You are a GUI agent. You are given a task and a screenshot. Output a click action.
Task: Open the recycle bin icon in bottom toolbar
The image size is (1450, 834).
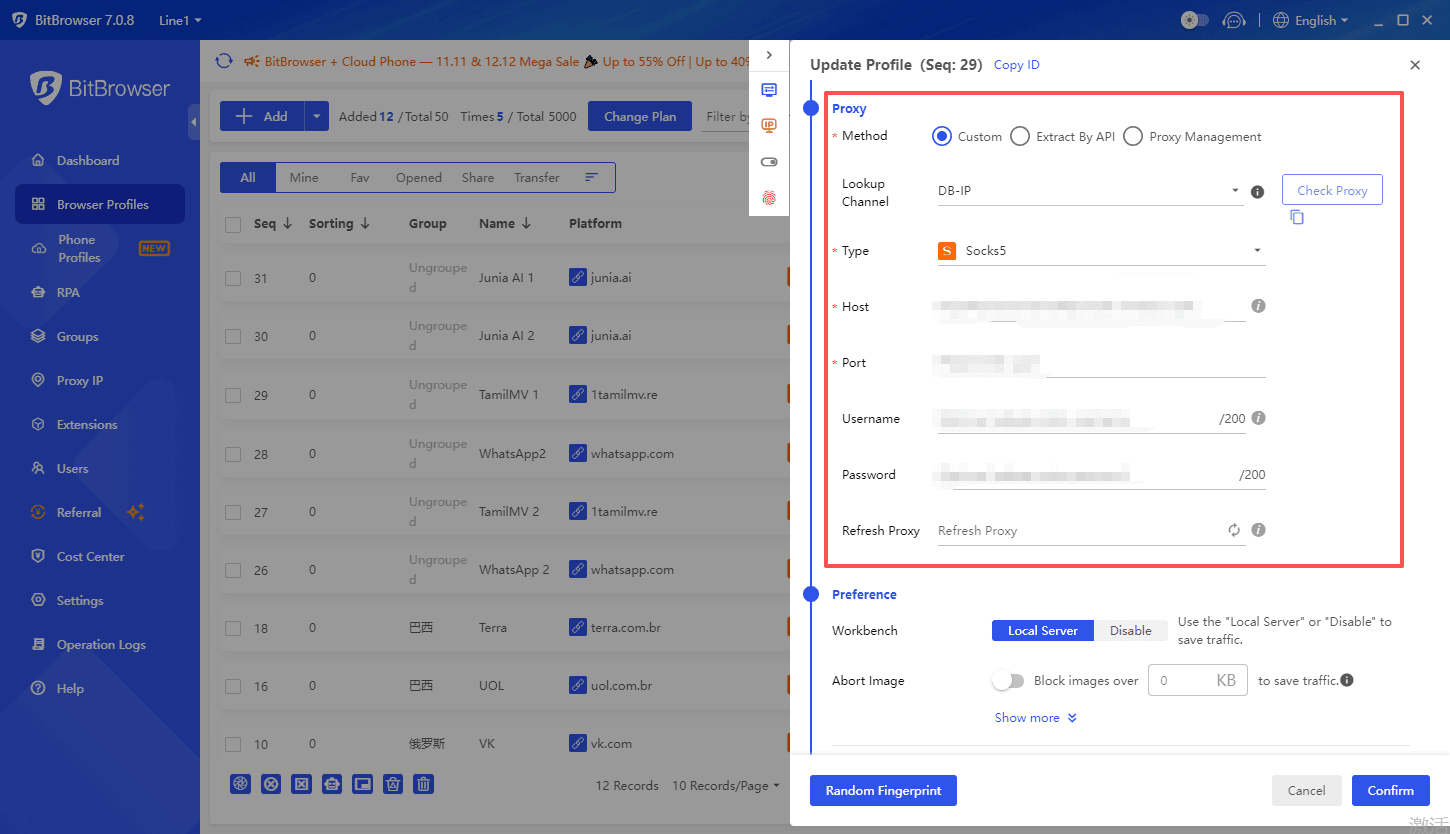click(x=393, y=784)
